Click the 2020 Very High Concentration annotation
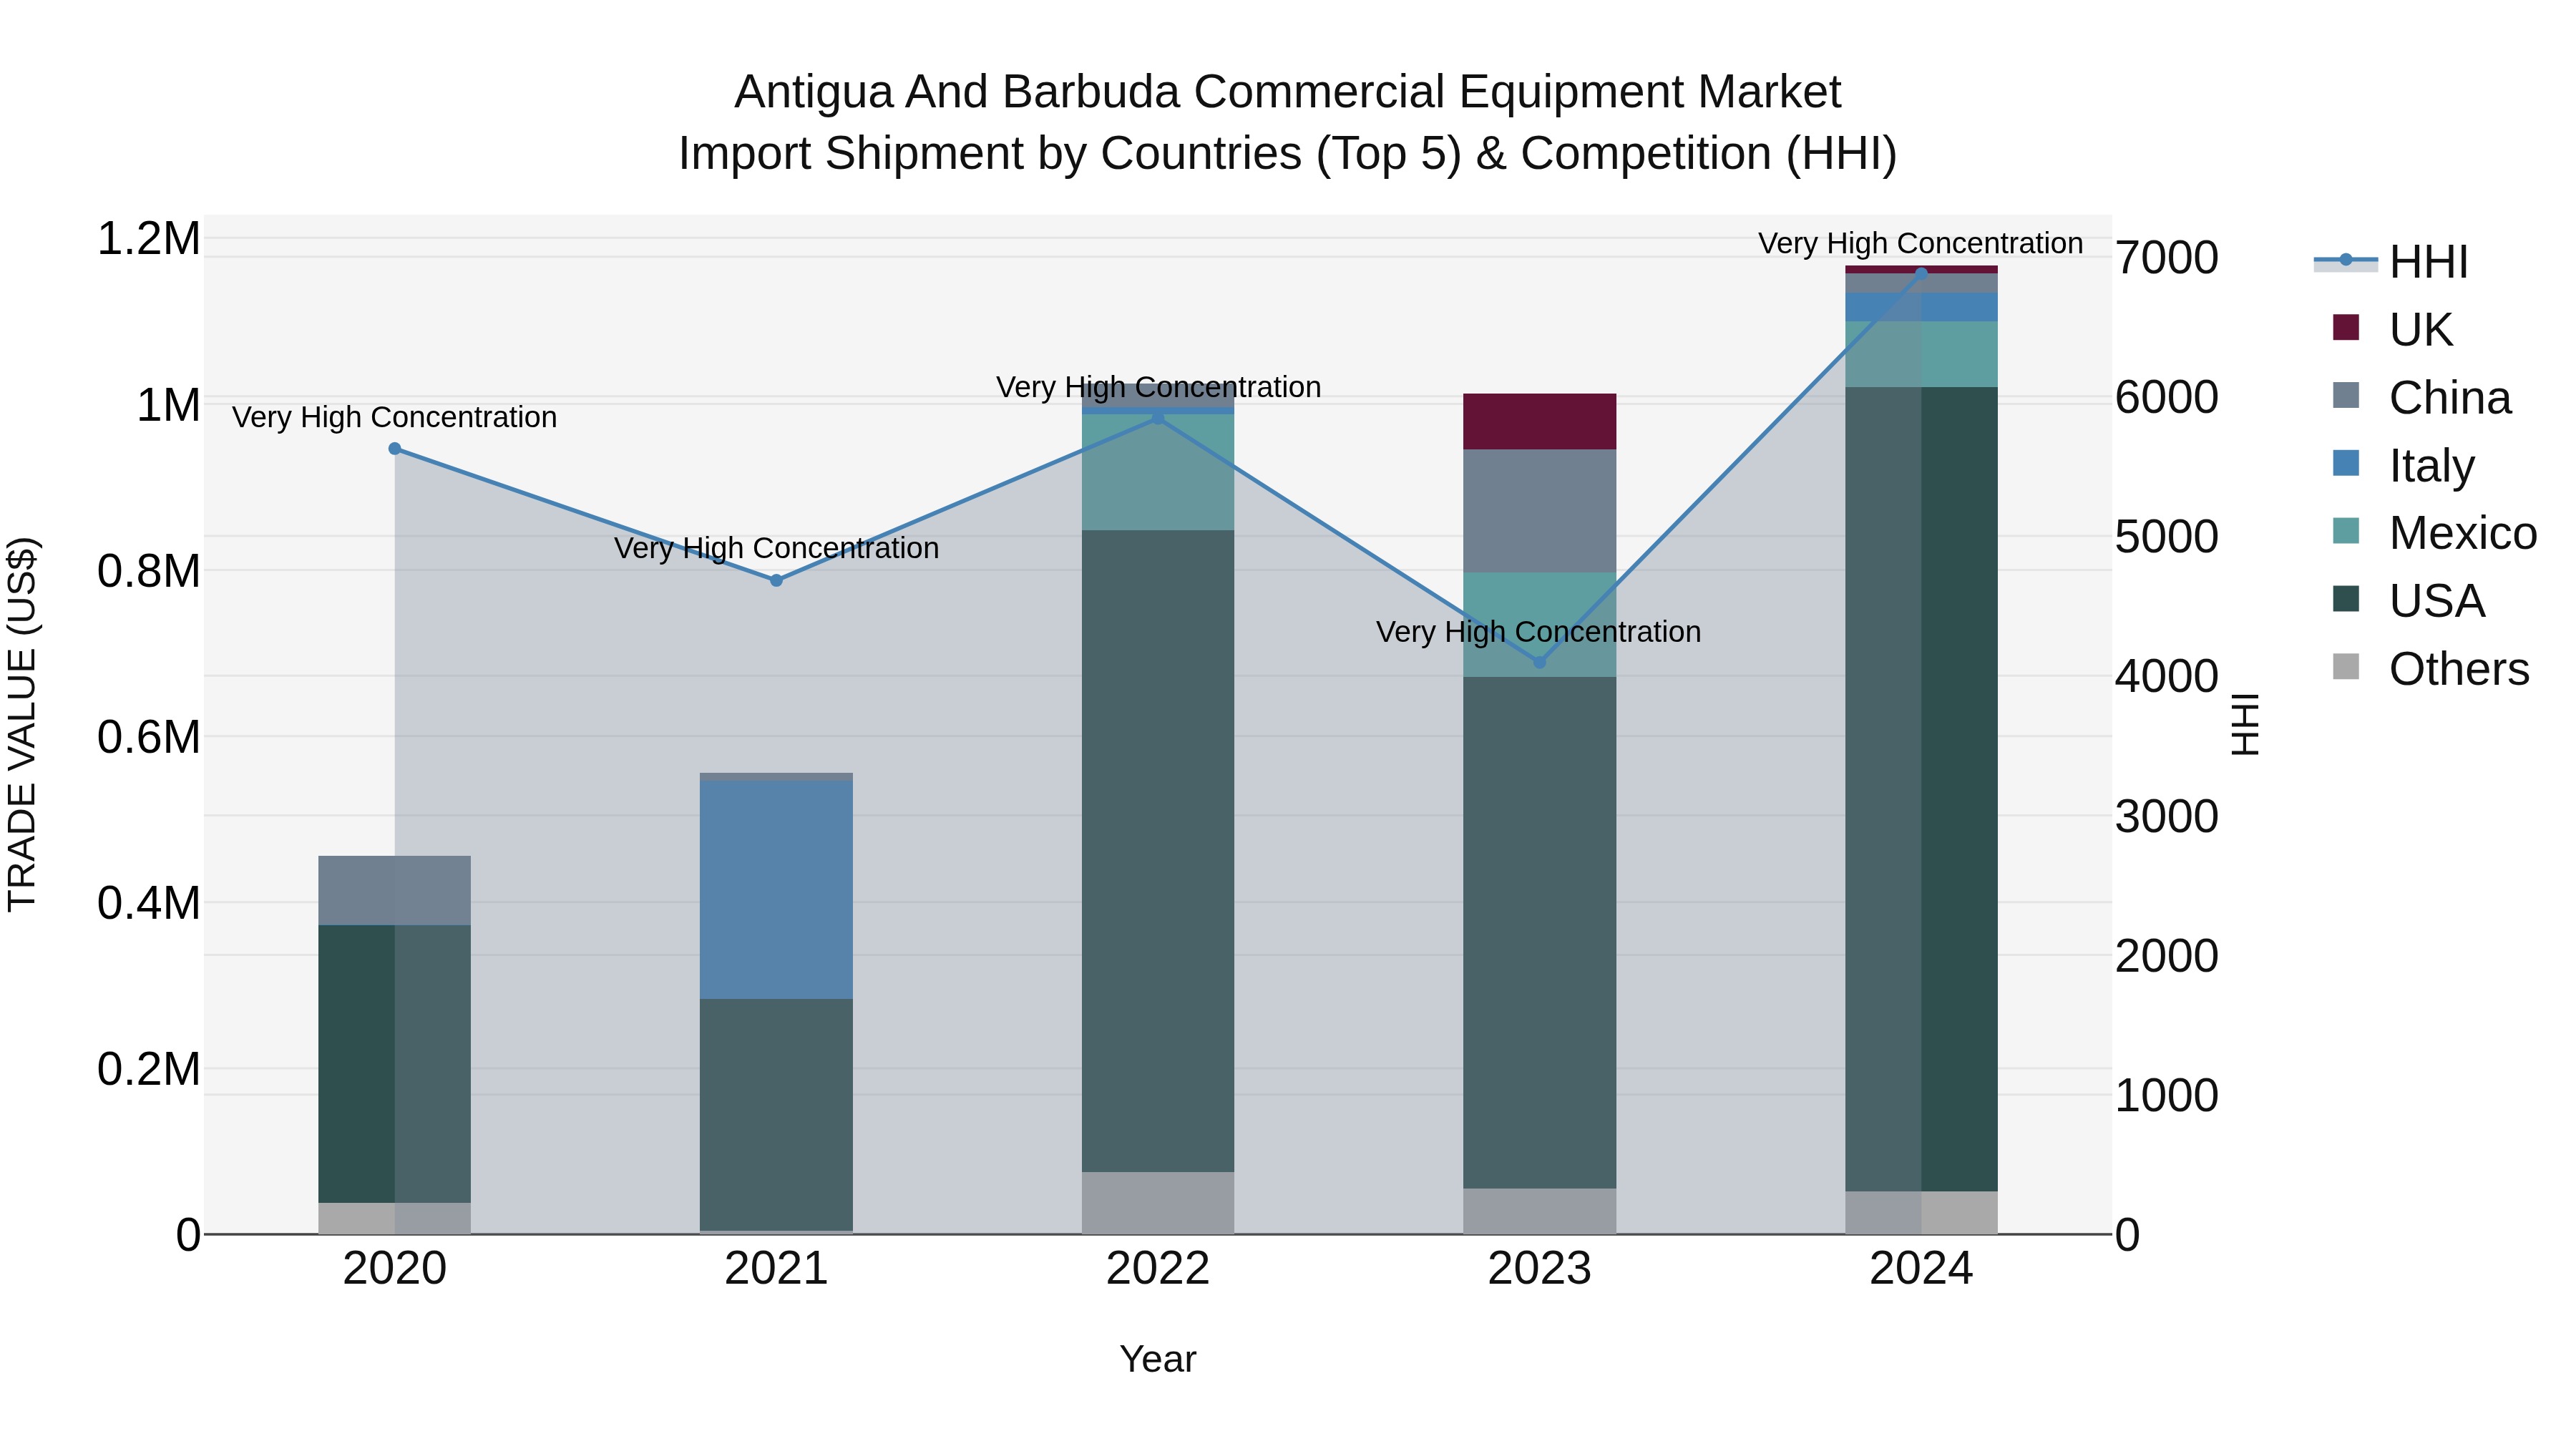The image size is (2576, 1449). coord(395,417)
